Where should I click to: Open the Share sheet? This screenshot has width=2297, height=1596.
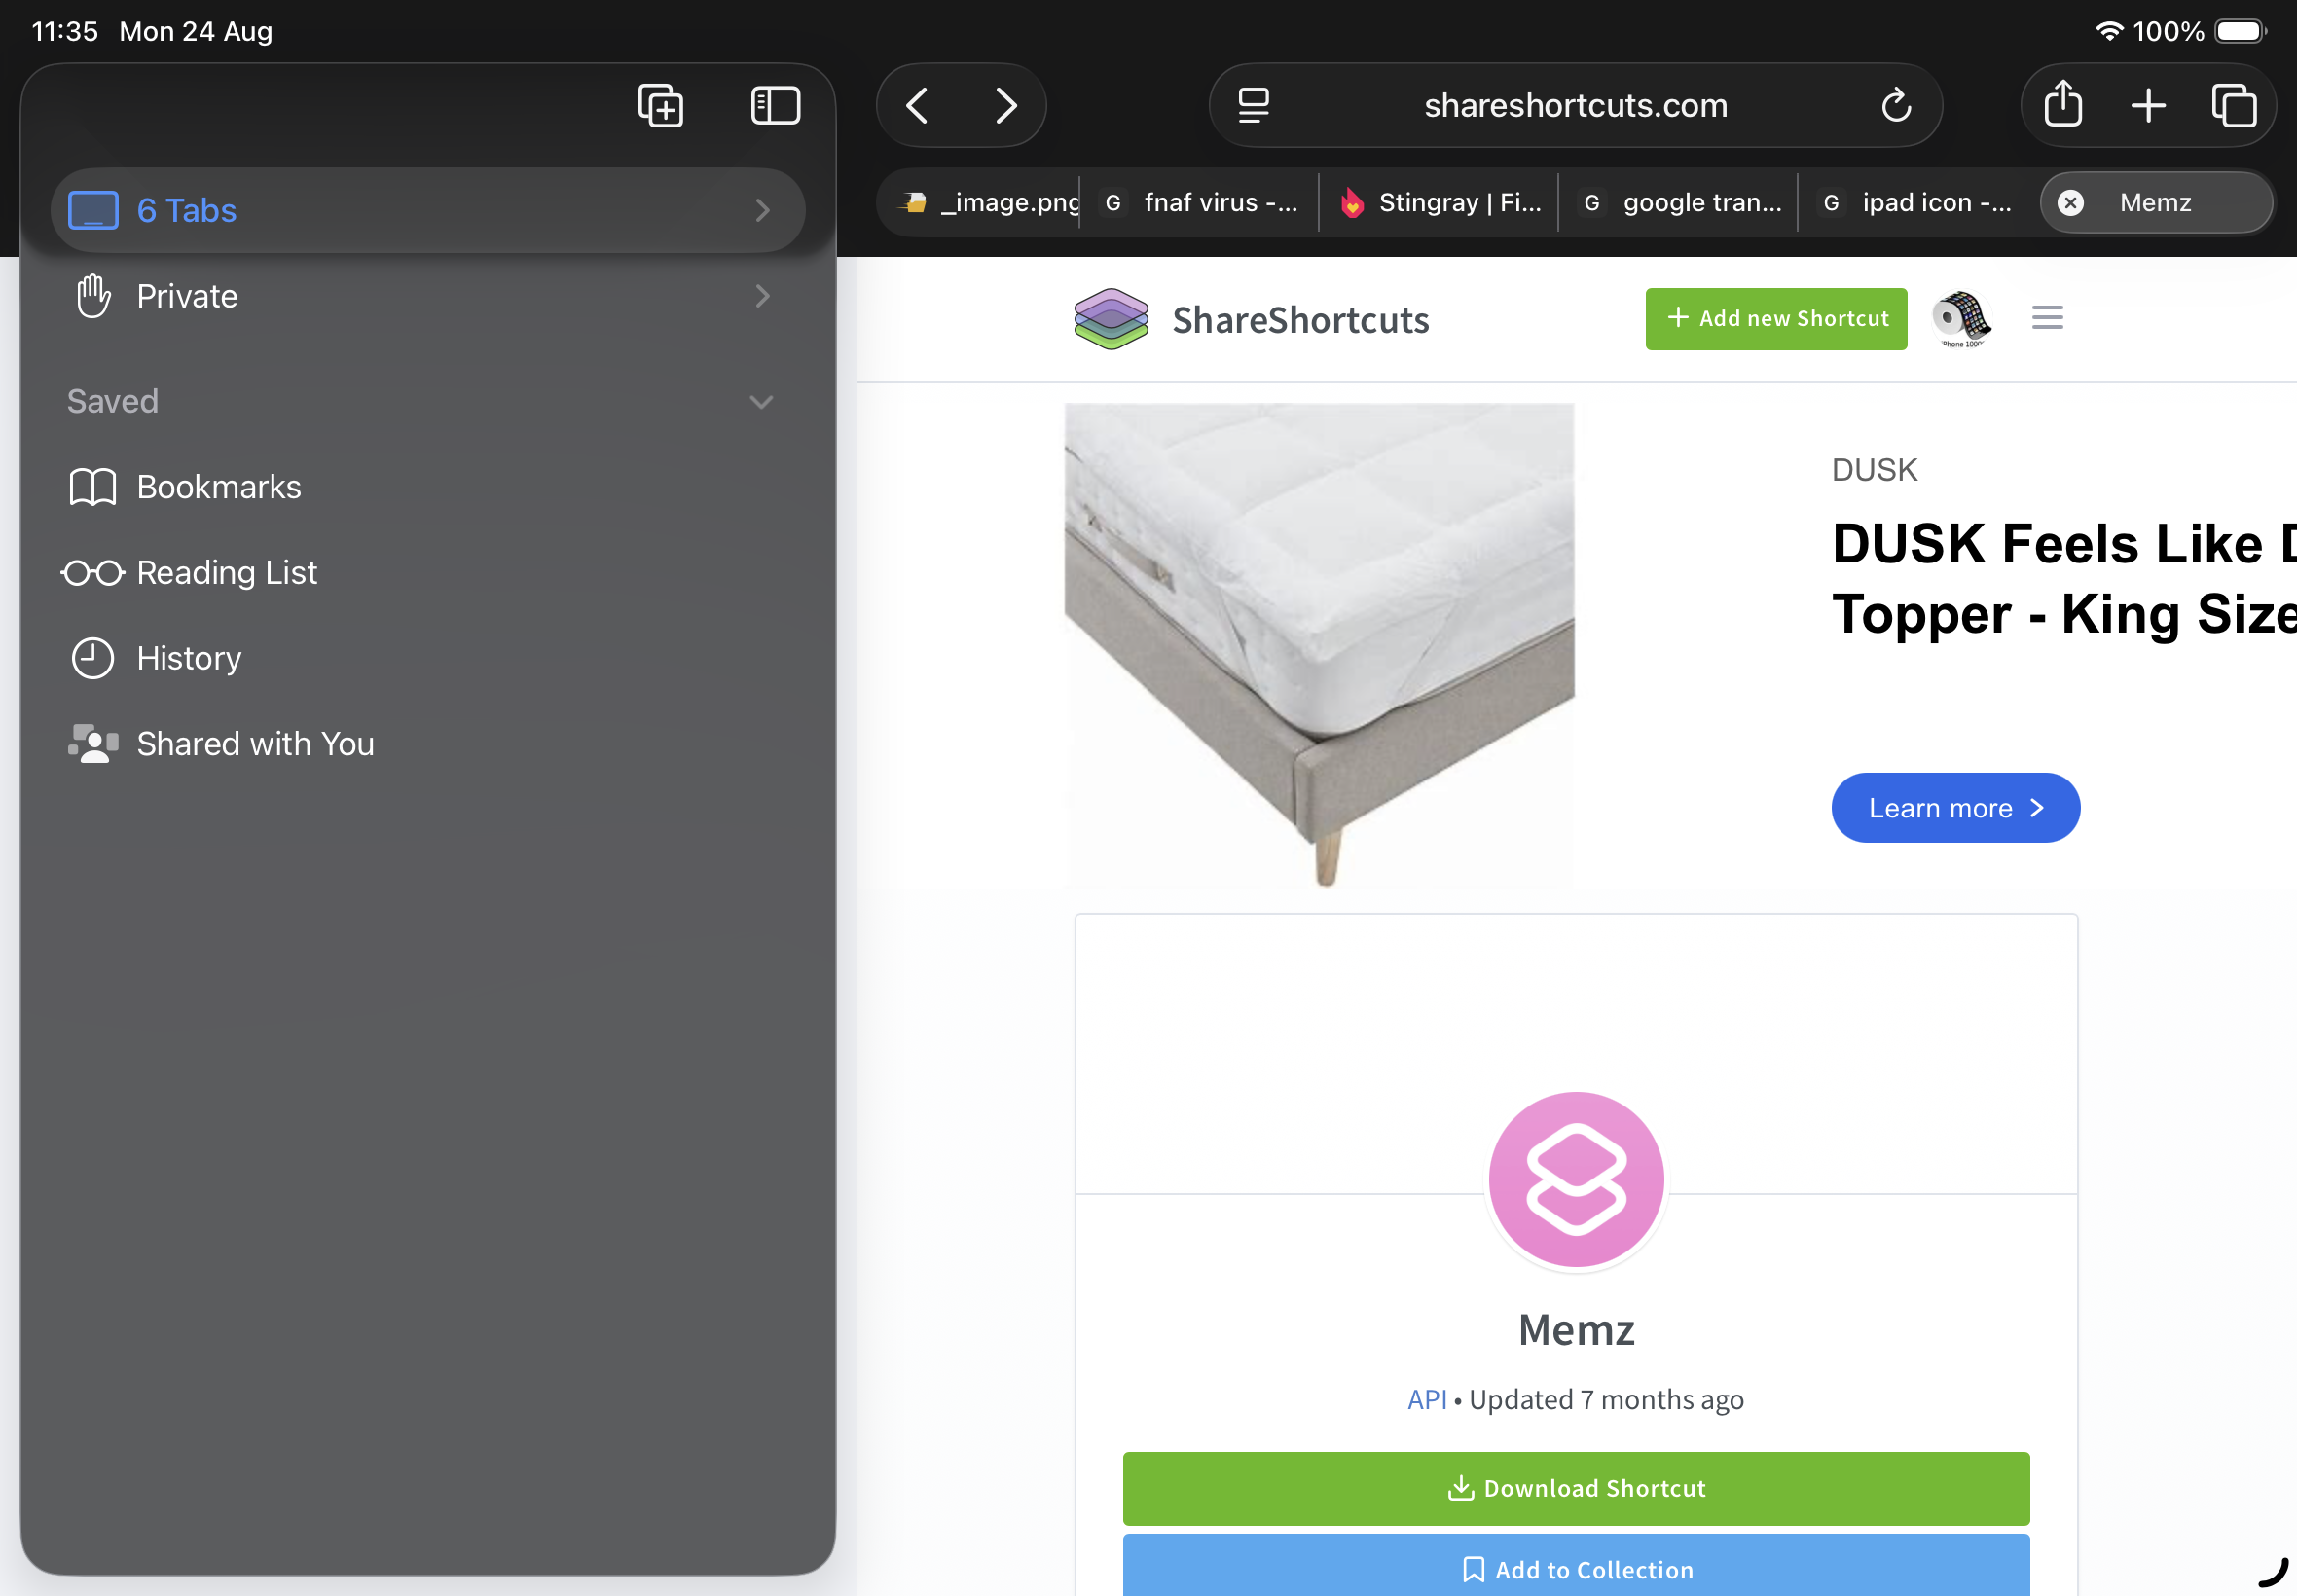[x=2063, y=104]
